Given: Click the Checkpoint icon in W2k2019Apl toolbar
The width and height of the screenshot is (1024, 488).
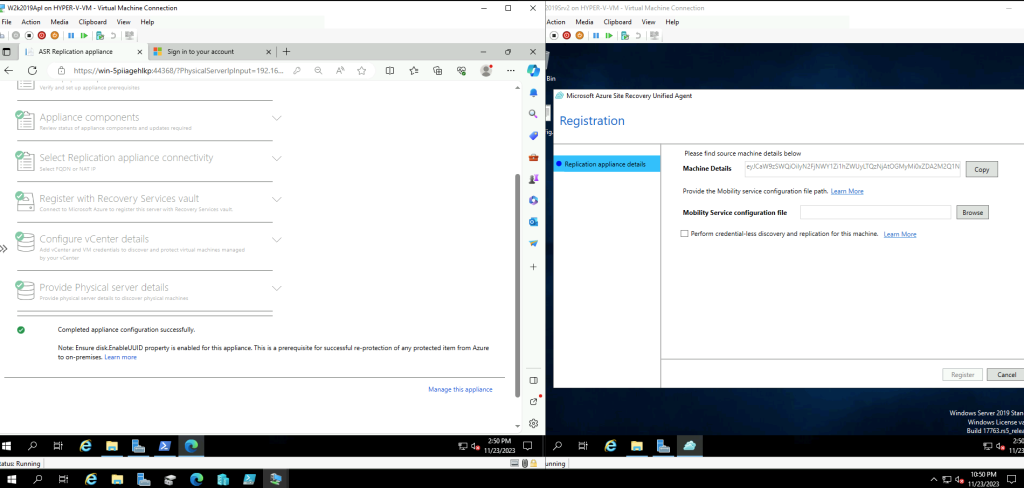Looking at the screenshot, I should [100, 35].
